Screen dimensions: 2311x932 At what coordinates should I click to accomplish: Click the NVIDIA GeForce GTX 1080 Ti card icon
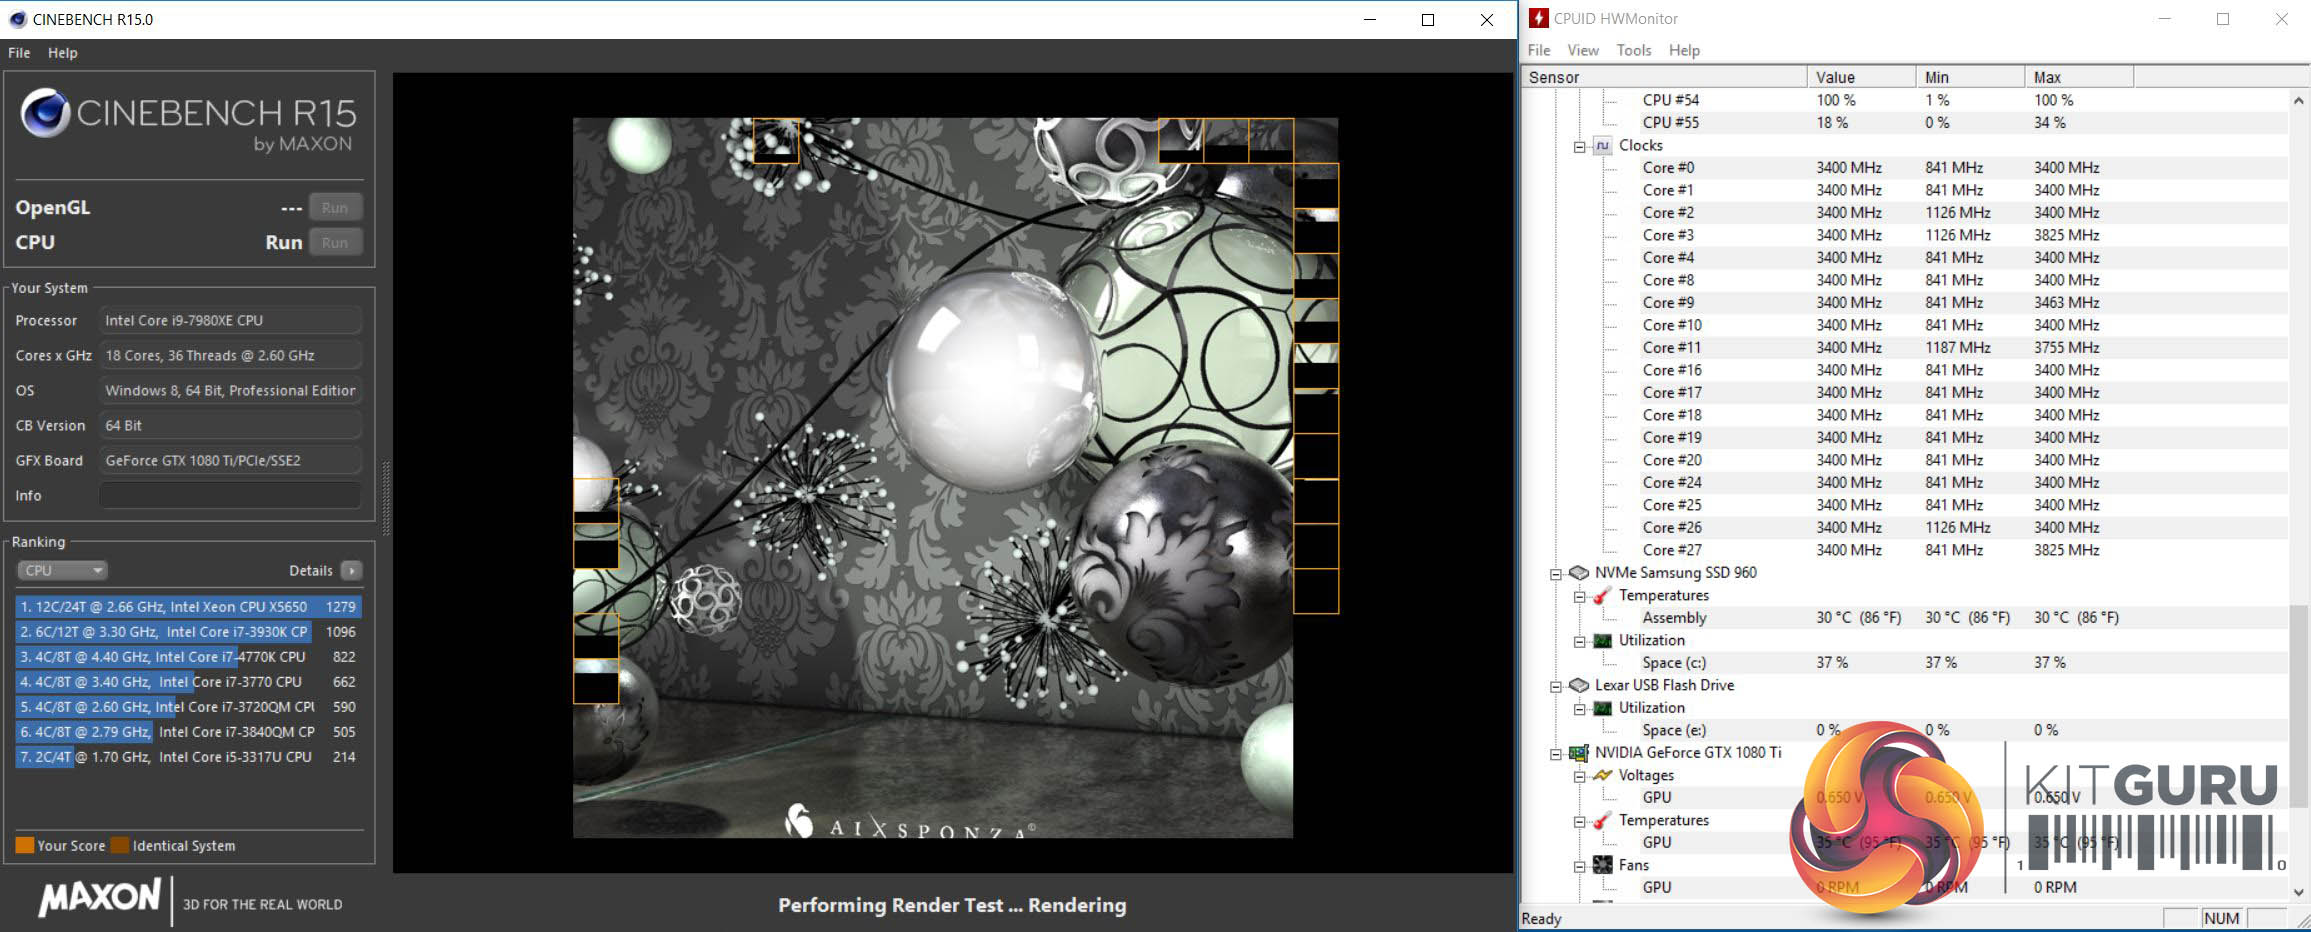(1579, 753)
